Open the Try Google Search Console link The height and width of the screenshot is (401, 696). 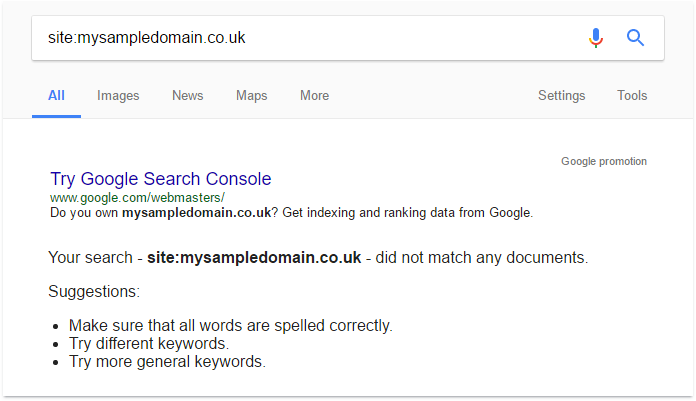coord(160,179)
